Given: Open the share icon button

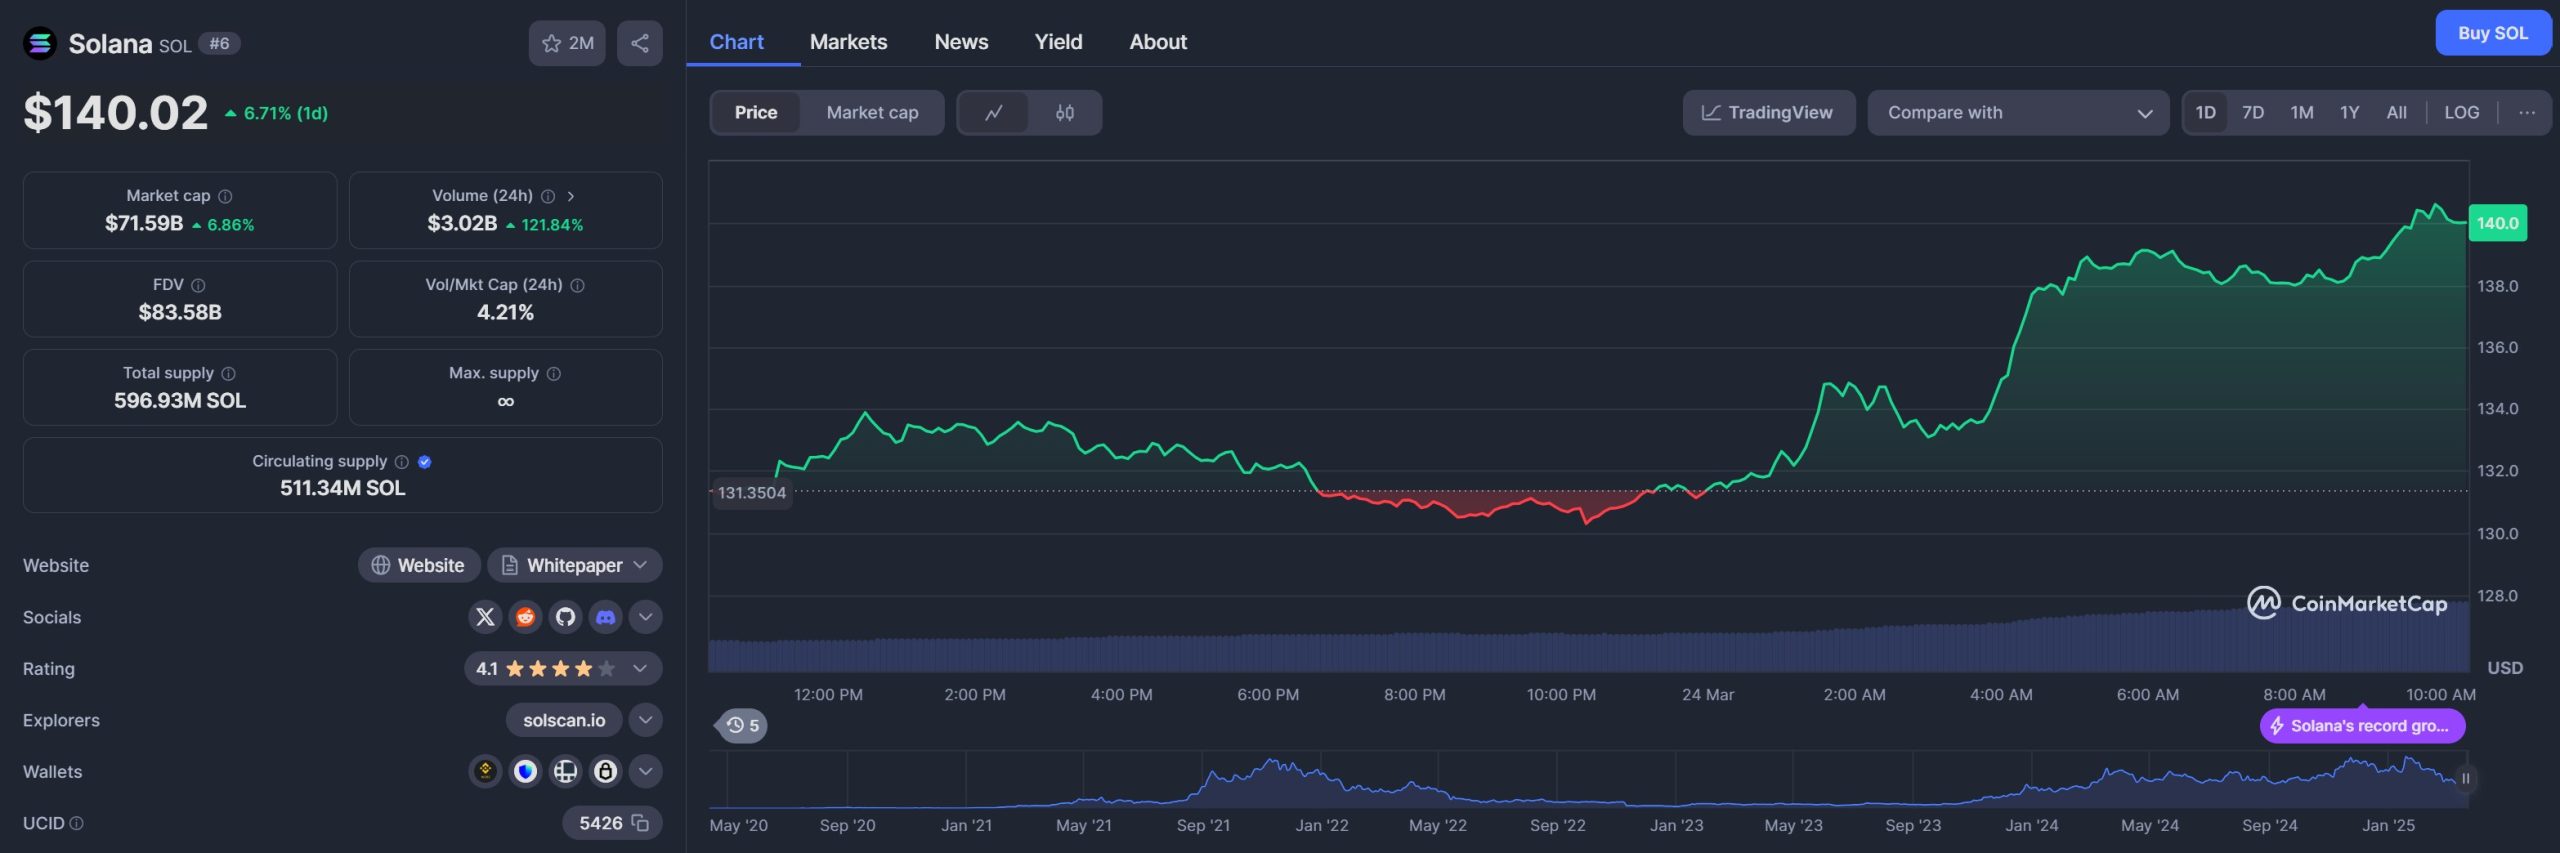Looking at the screenshot, I should coord(640,43).
